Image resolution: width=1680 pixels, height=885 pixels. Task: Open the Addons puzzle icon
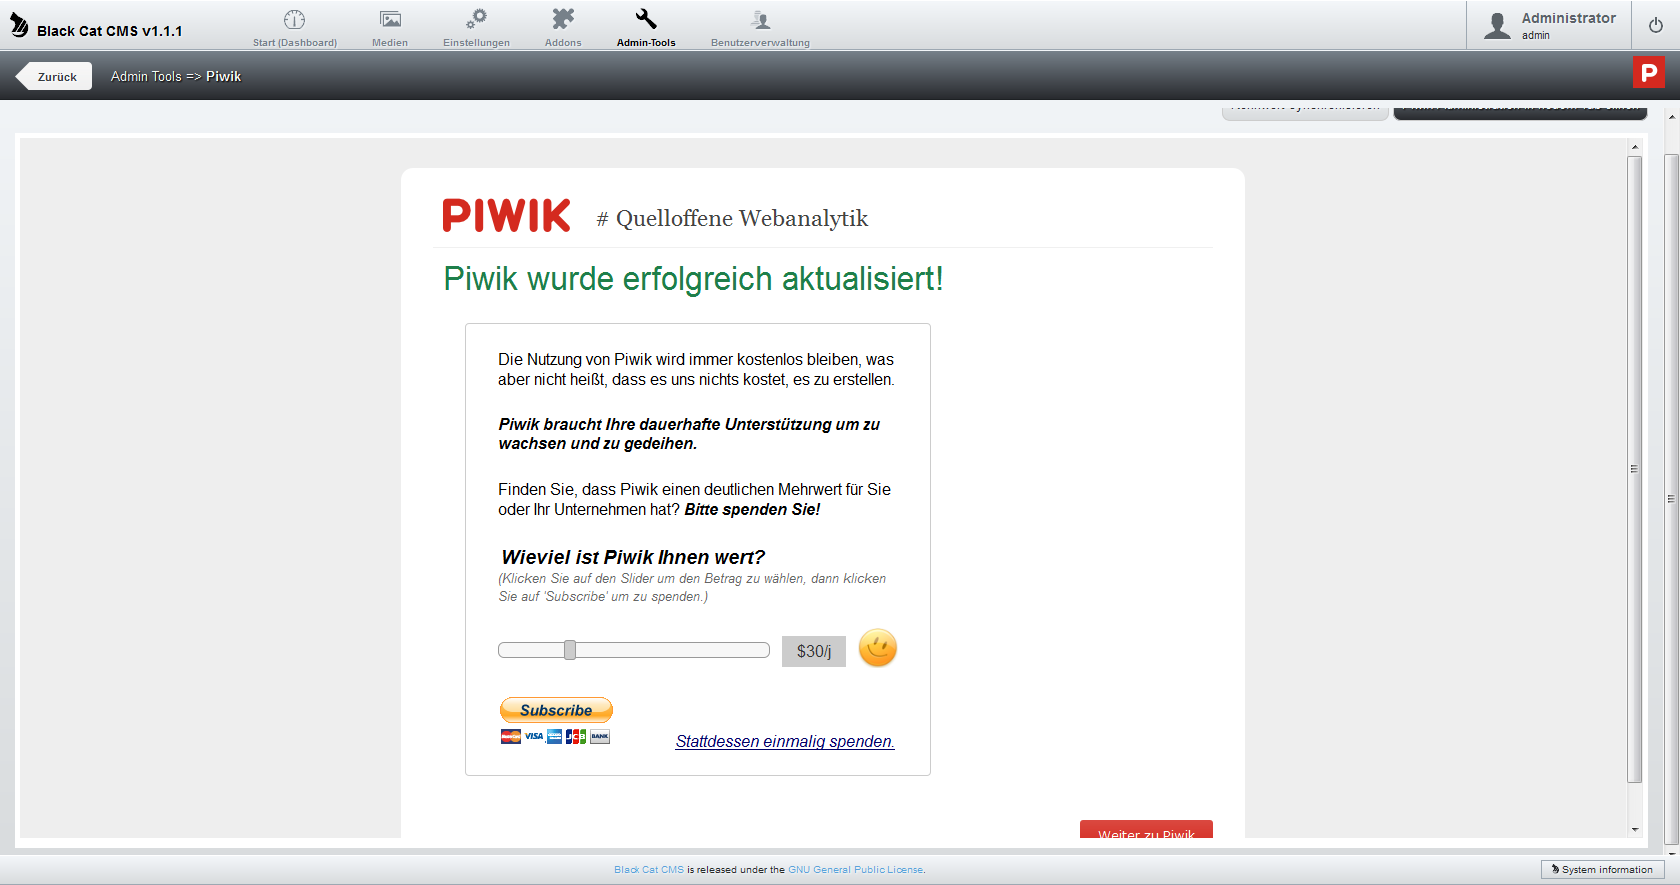(x=563, y=19)
